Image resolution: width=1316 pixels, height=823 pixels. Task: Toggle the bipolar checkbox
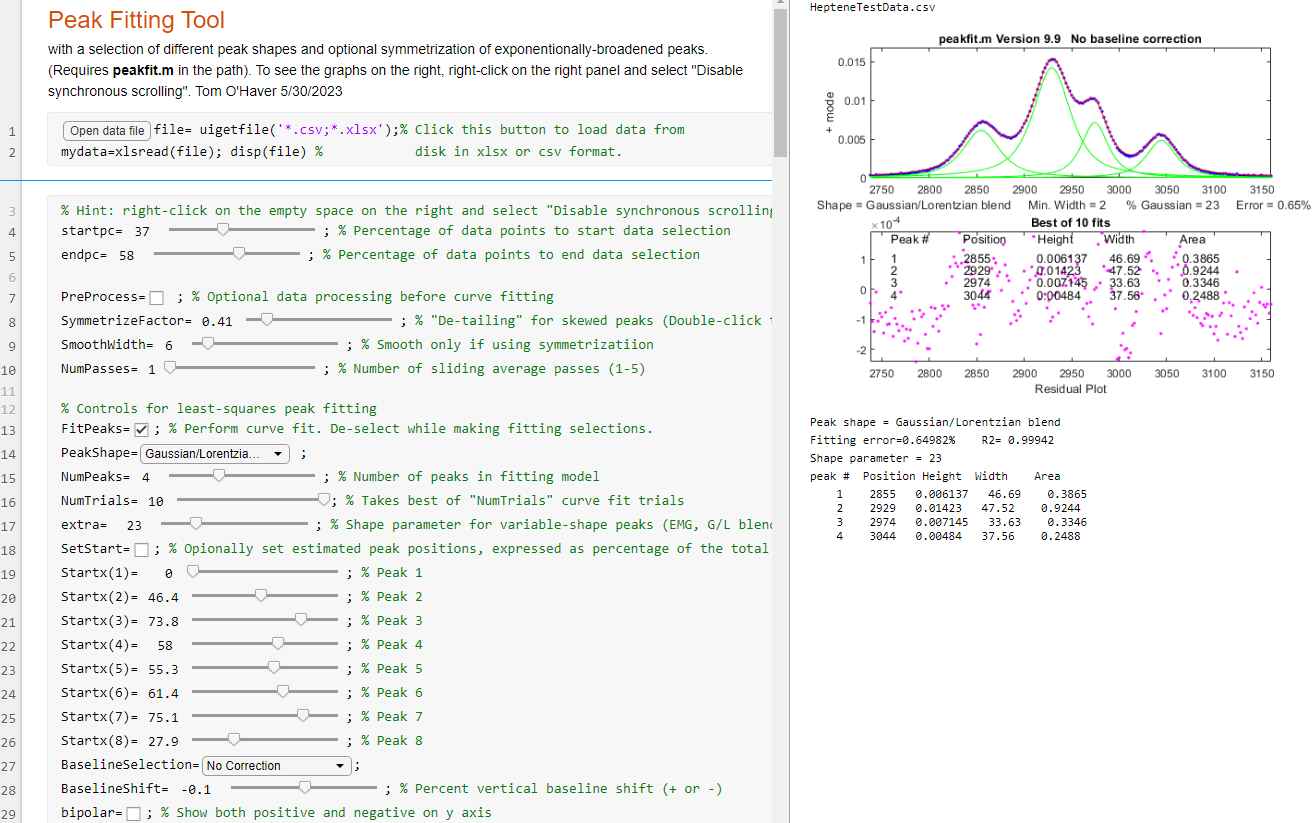133,814
